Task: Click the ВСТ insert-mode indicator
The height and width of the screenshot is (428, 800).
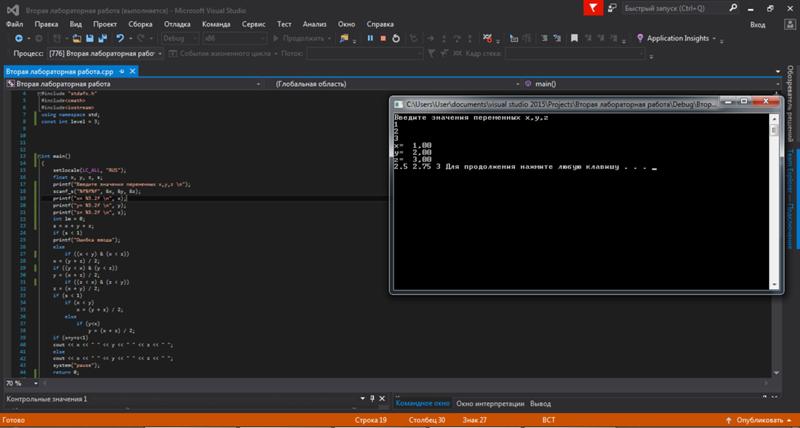Action: pyautogui.click(x=548, y=420)
